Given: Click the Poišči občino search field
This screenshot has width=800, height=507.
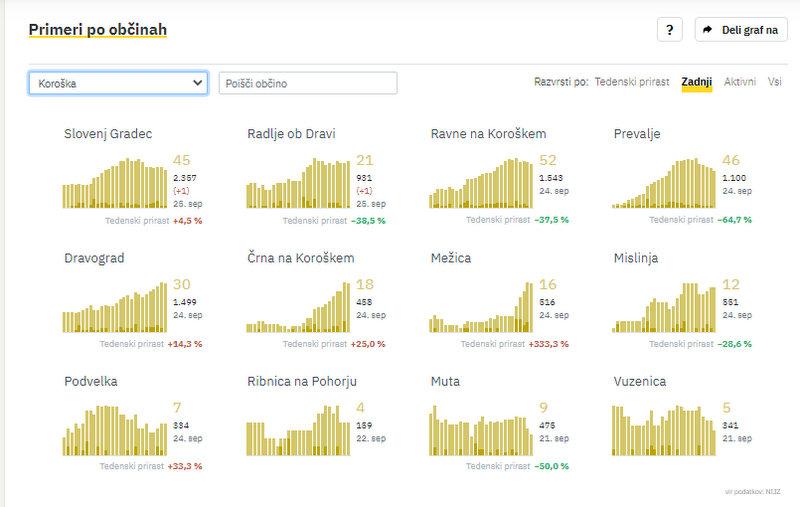Looking at the screenshot, I should (x=308, y=83).
